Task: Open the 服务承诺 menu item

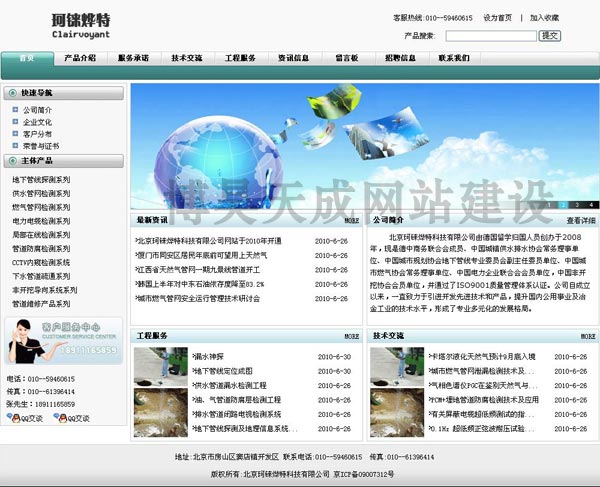Action: click(133, 58)
